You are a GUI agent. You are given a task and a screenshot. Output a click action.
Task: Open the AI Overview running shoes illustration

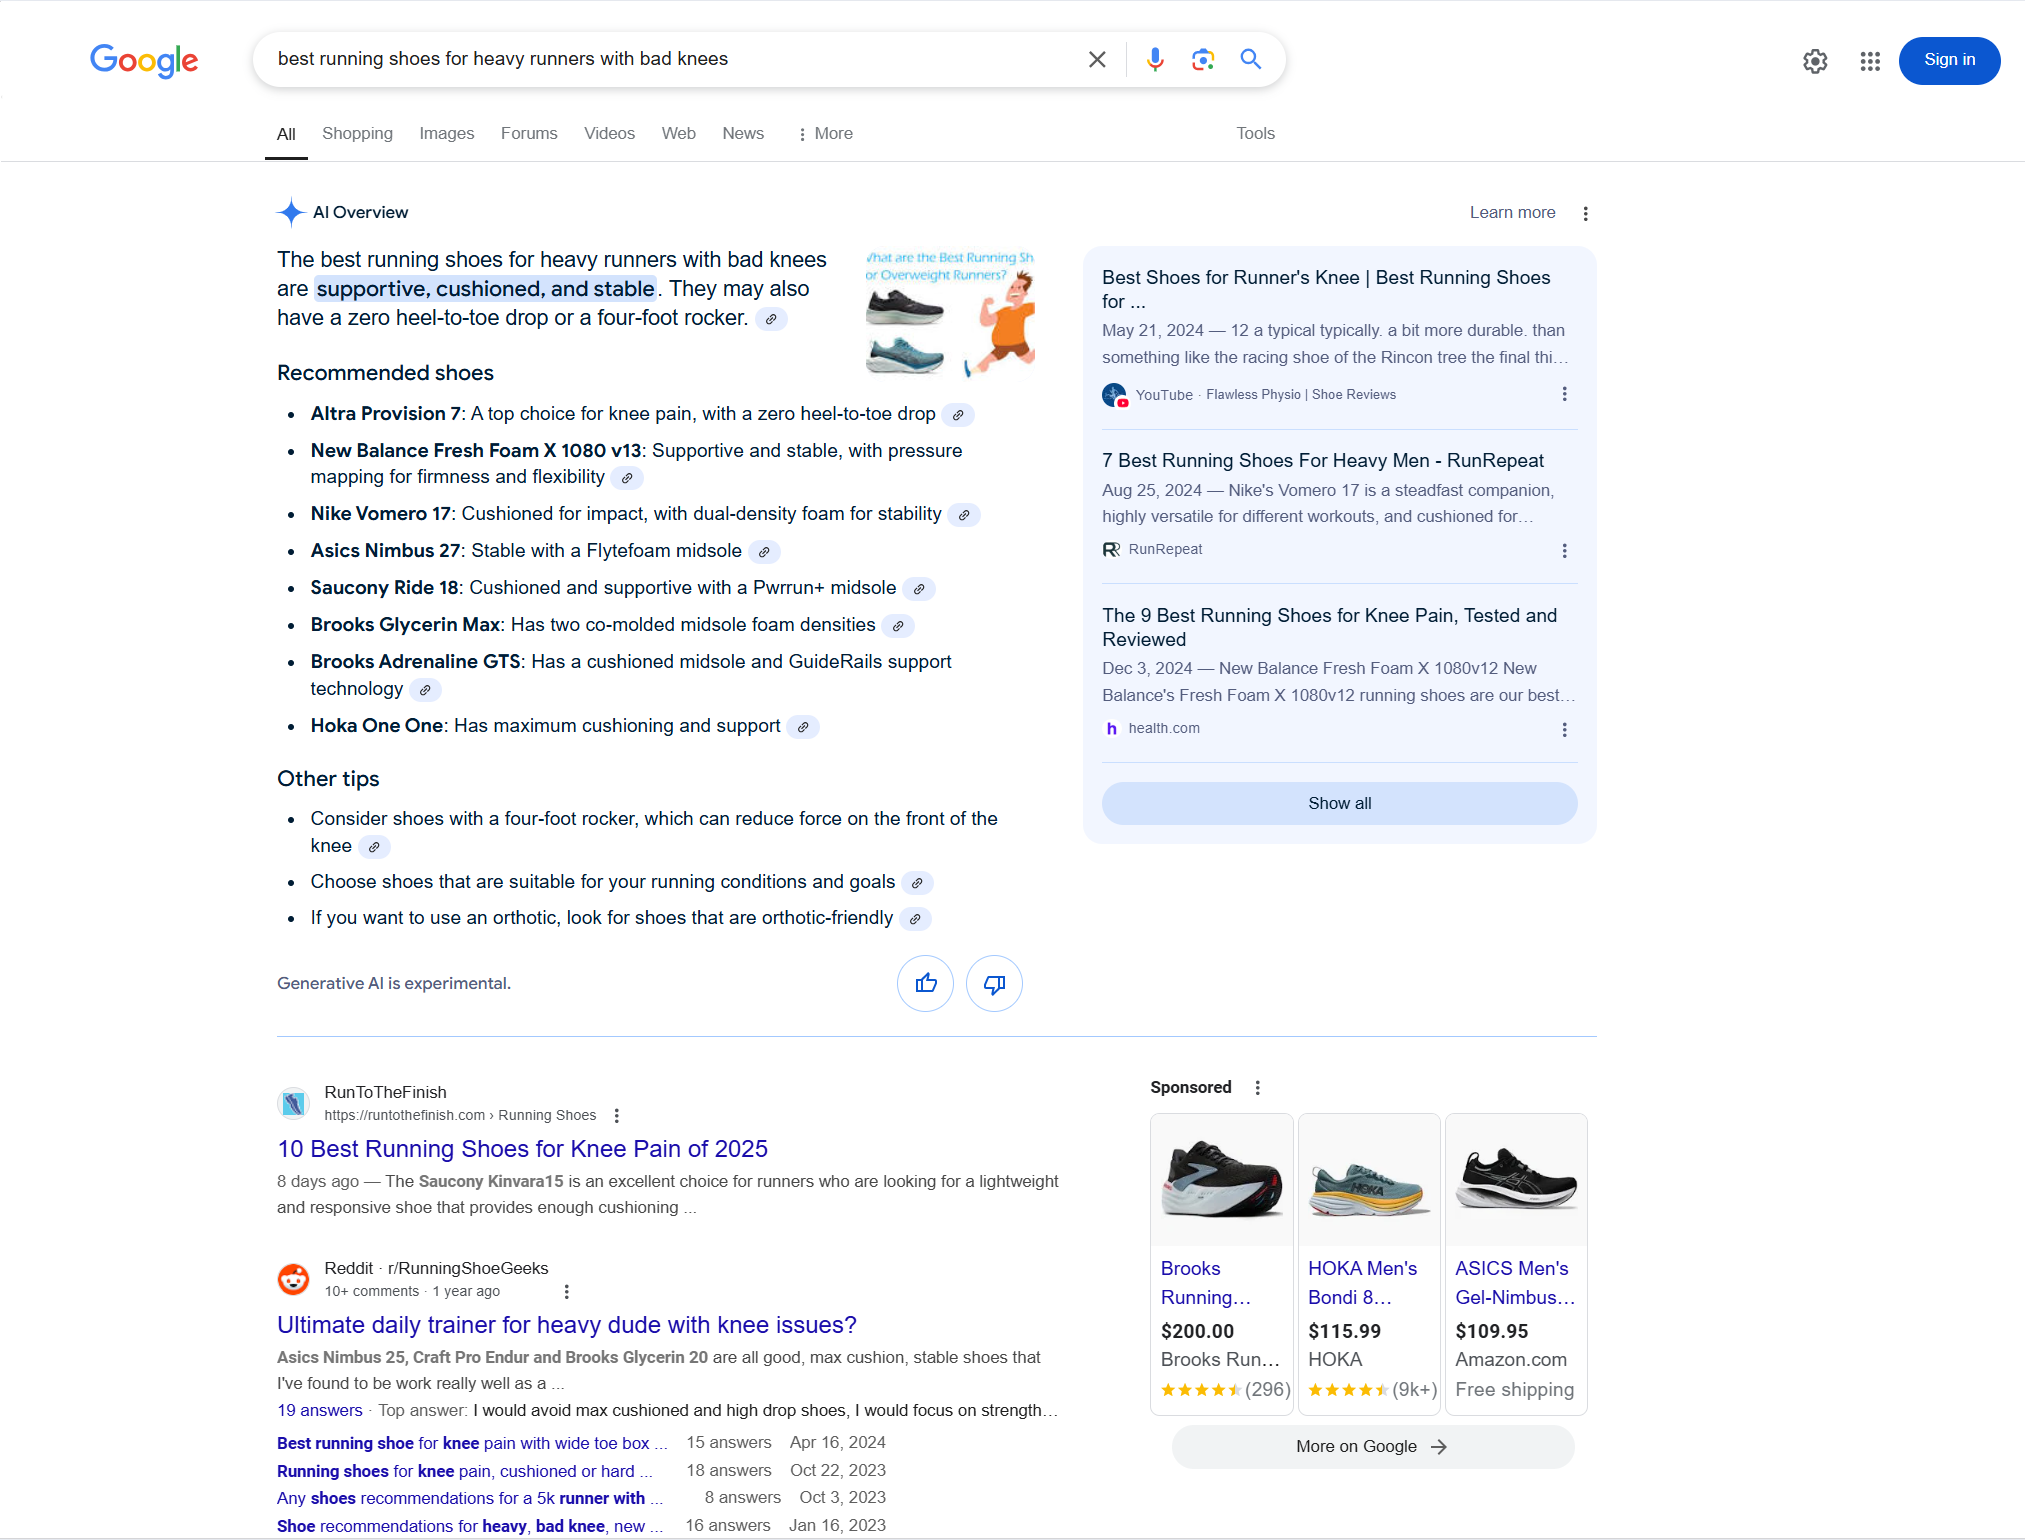pyautogui.click(x=950, y=314)
